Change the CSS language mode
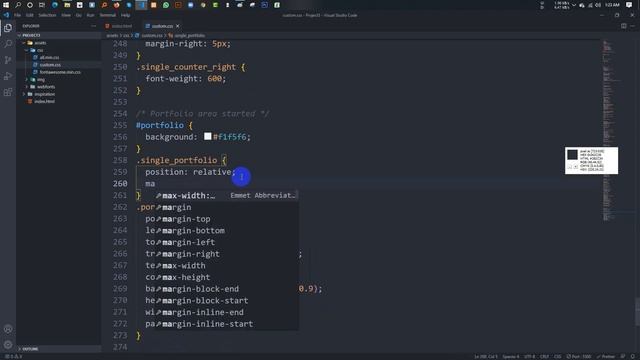Screen dimensions: 640x360 [558, 357]
